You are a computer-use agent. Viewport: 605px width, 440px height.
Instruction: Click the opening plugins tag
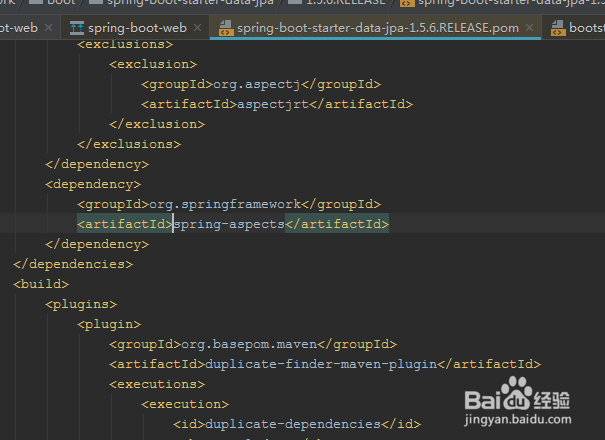(x=81, y=305)
